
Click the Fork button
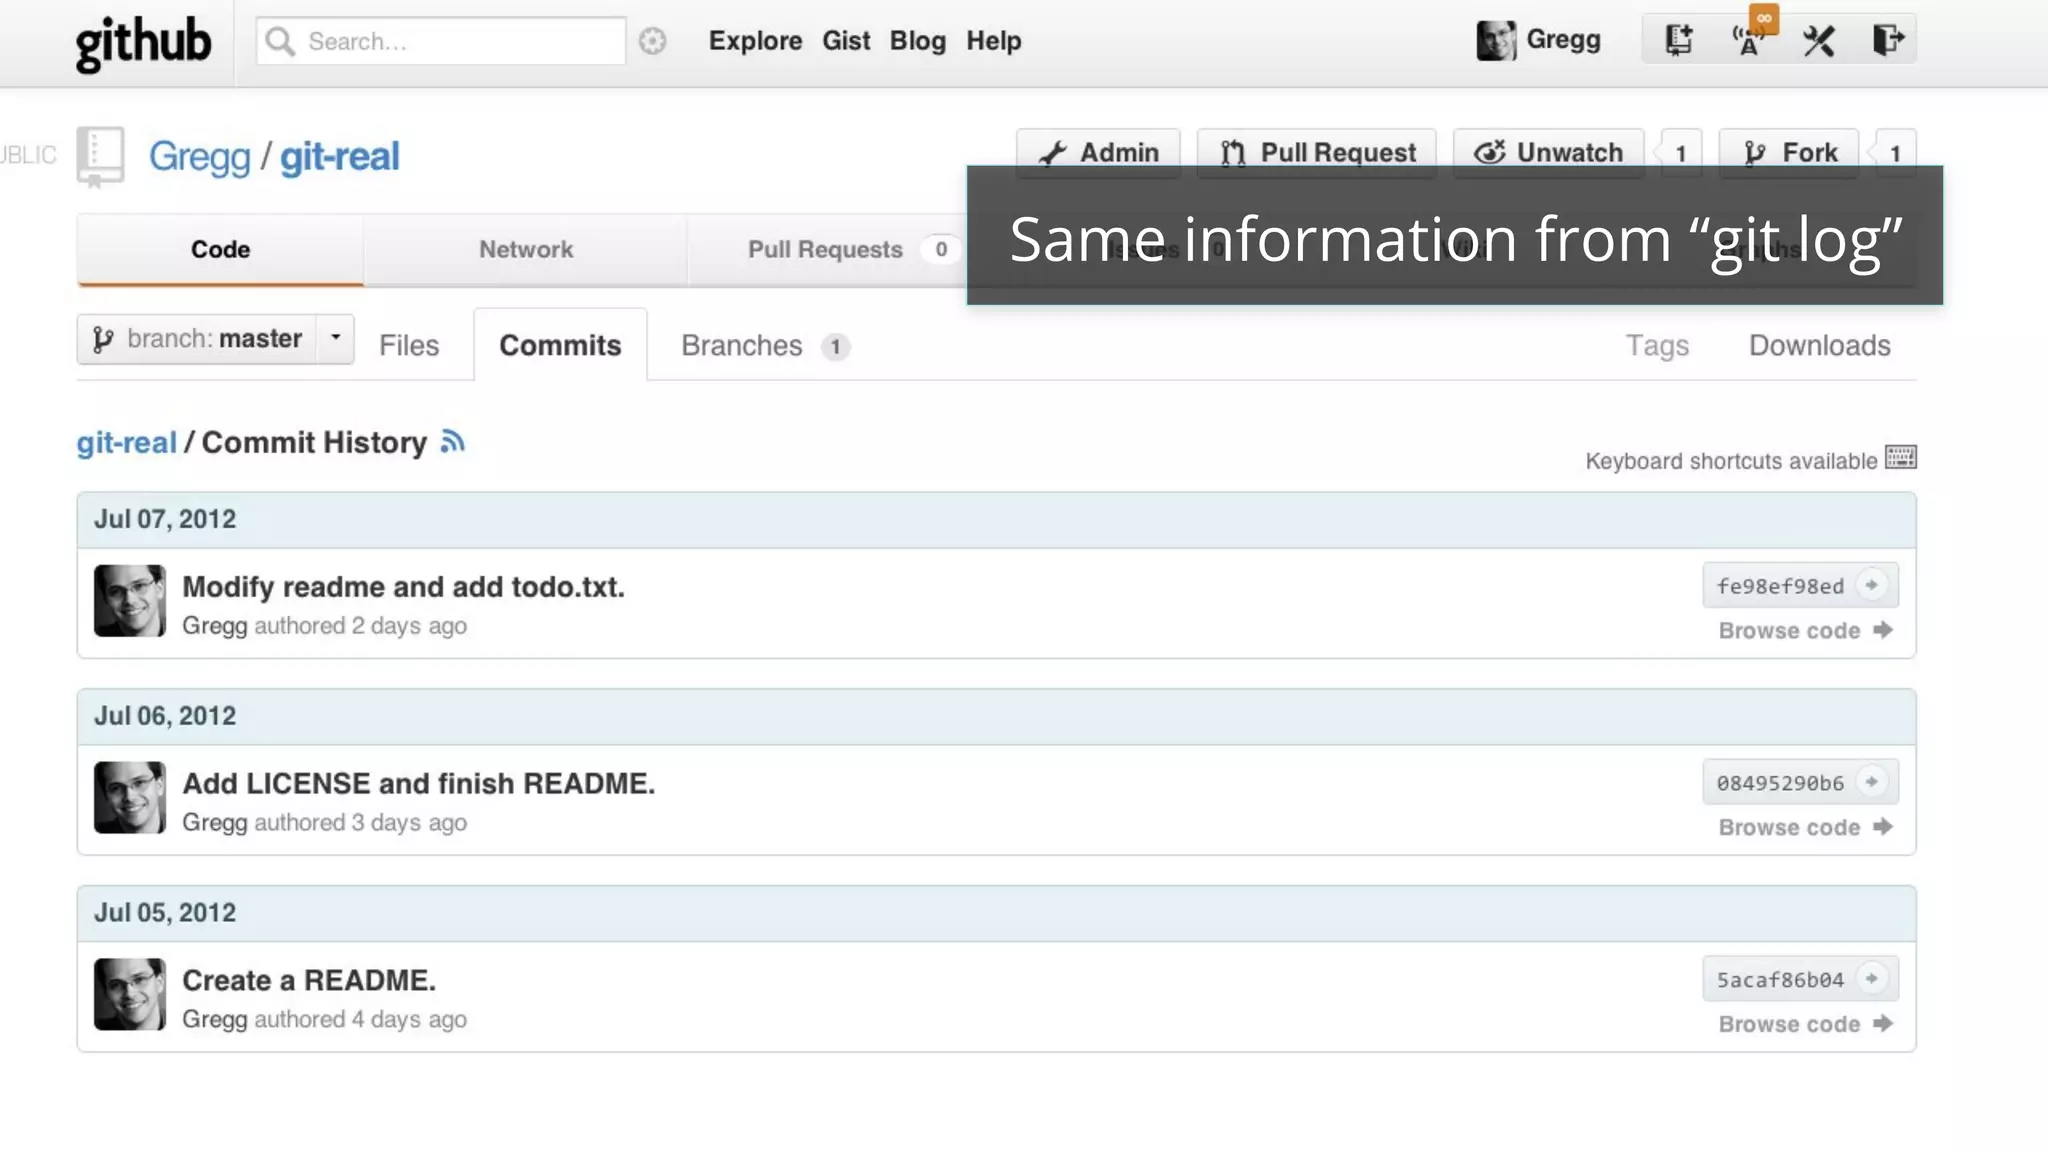click(x=1789, y=152)
